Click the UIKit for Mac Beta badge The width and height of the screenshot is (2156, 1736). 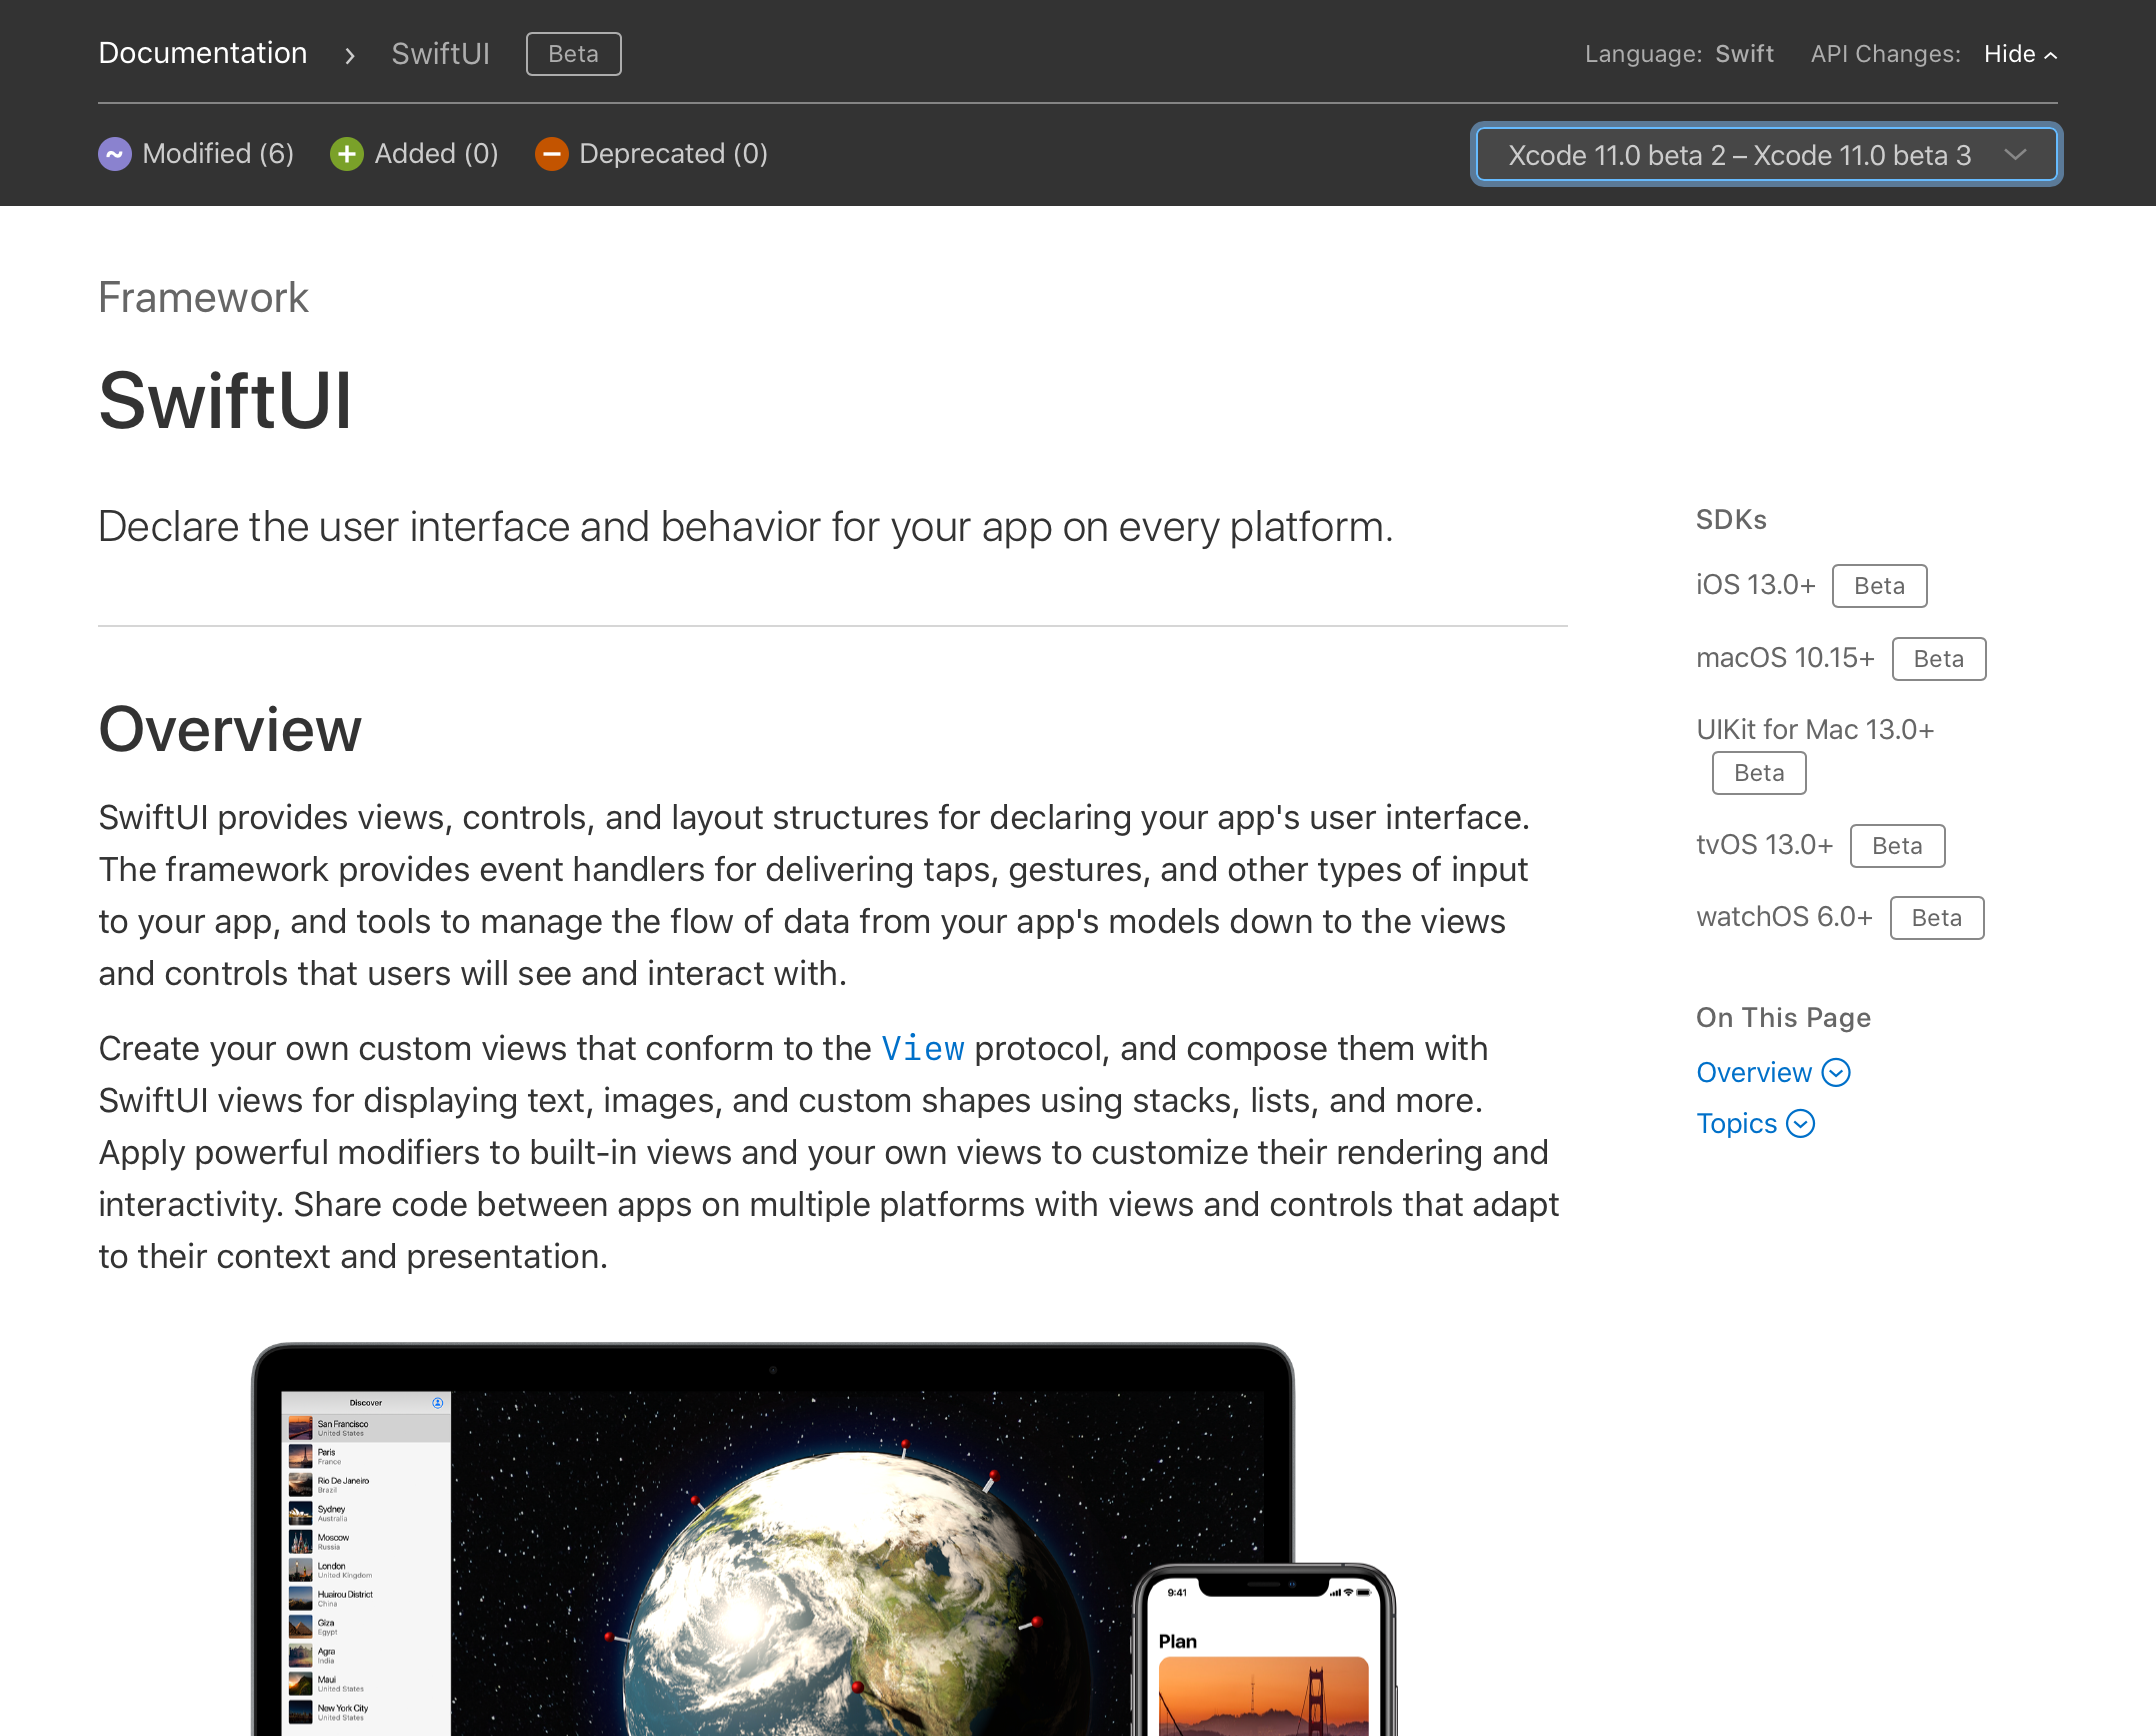(x=1758, y=773)
